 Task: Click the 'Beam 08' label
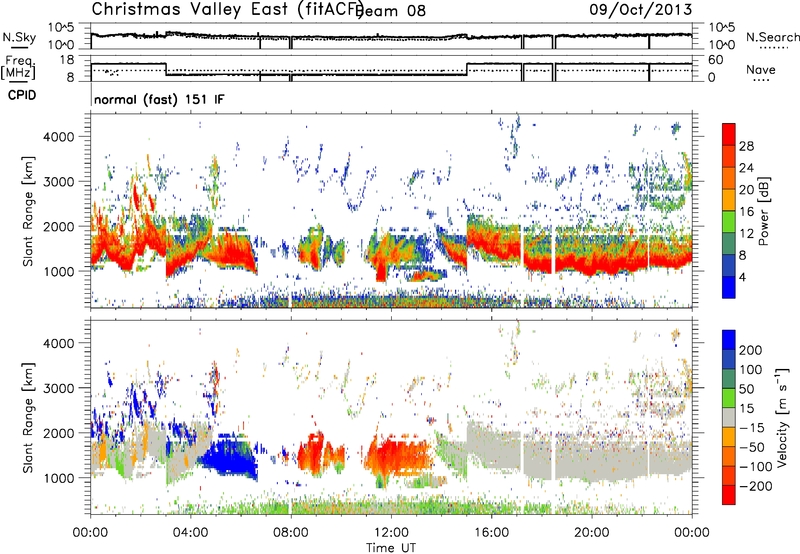[392, 11]
